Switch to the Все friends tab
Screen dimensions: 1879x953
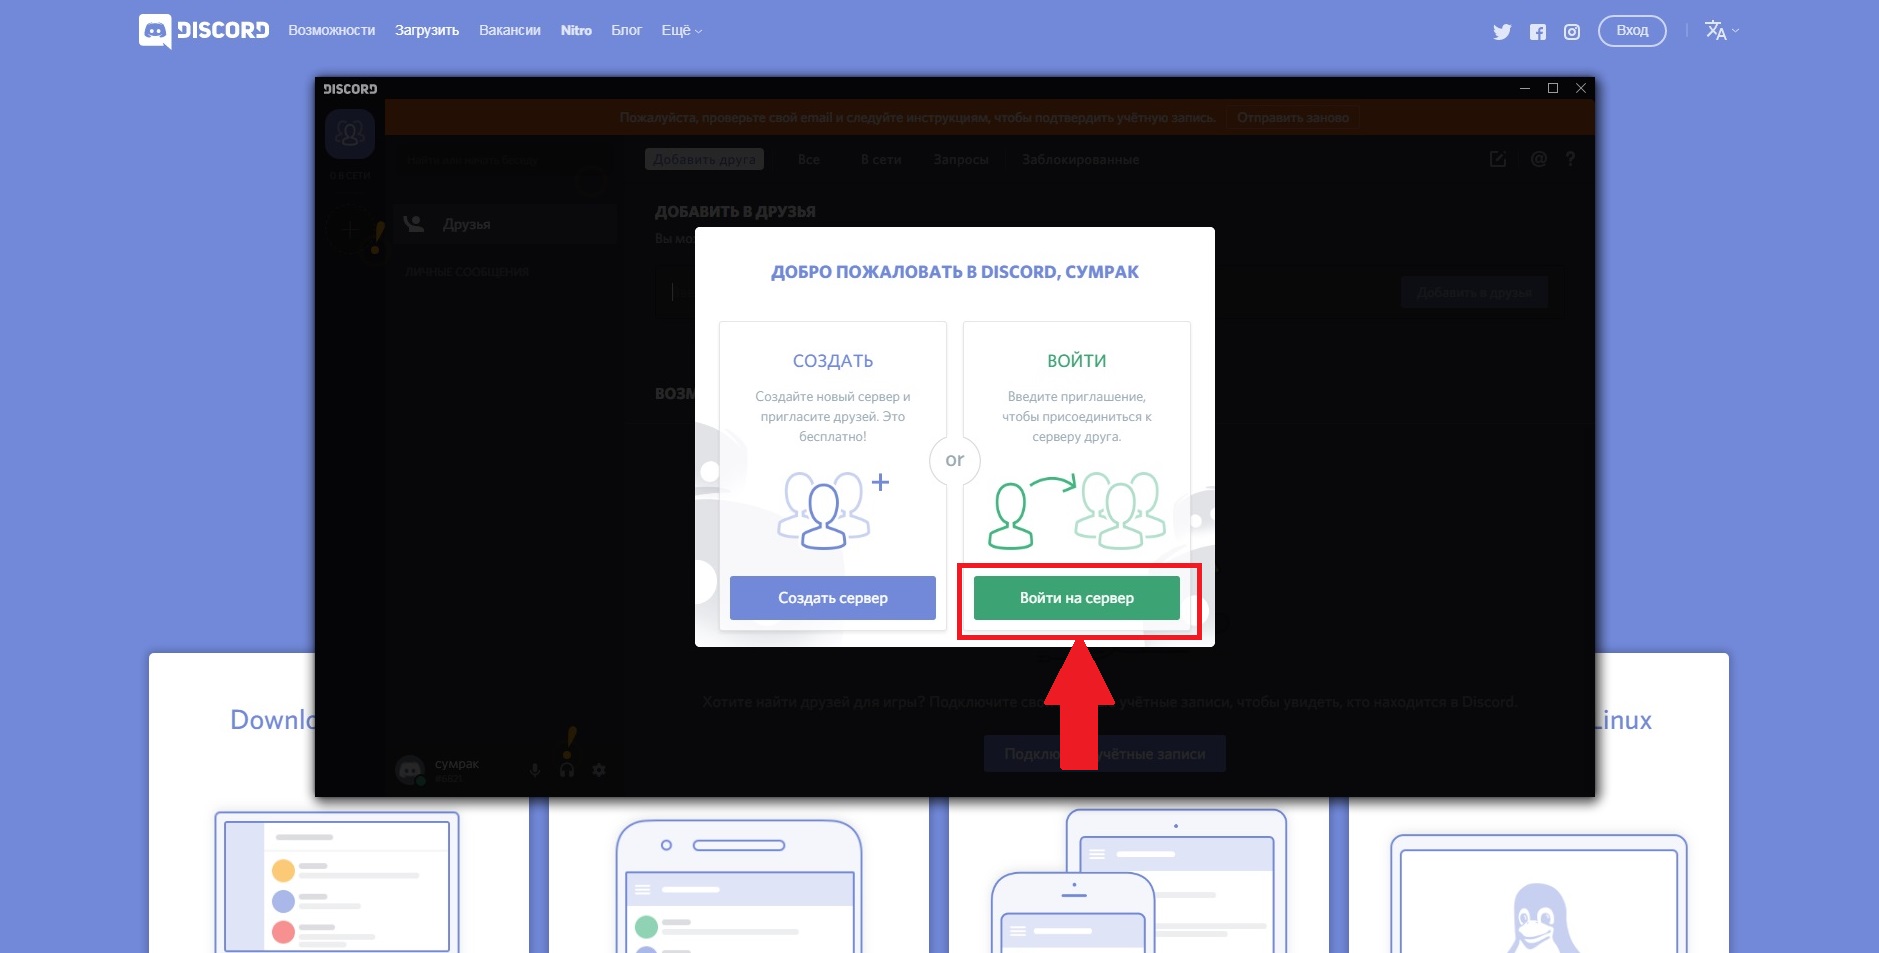tap(809, 159)
